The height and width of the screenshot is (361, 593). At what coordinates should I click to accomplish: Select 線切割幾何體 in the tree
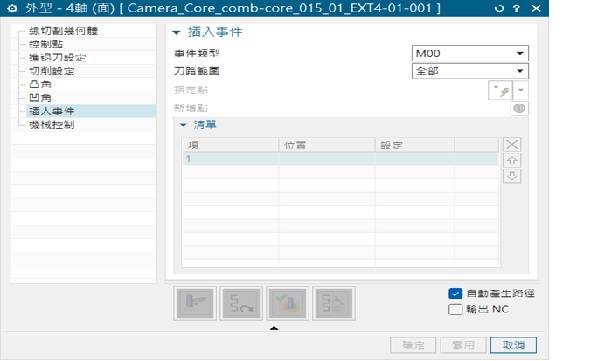[x=63, y=31]
